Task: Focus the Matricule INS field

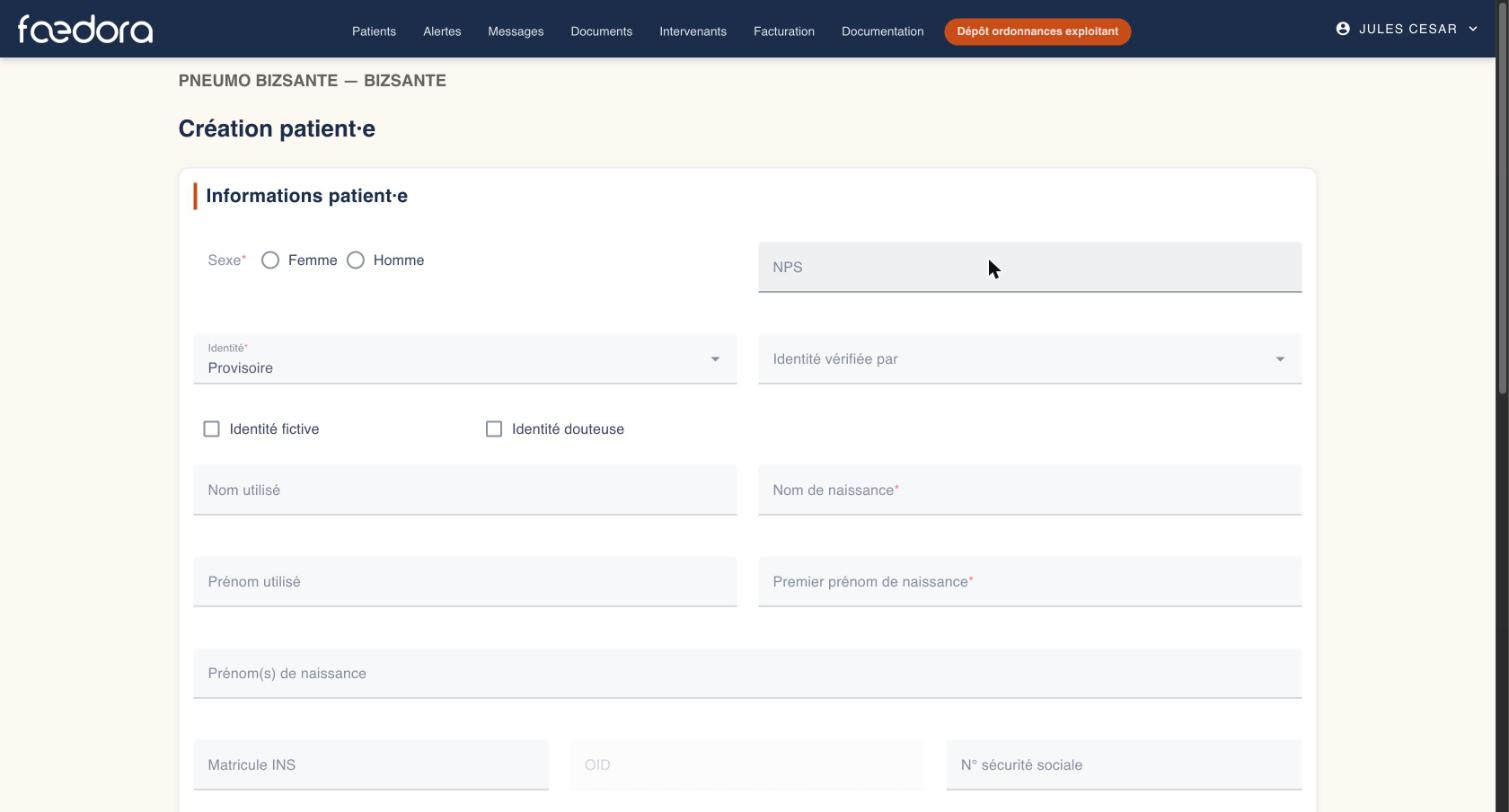Action: click(x=371, y=765)
